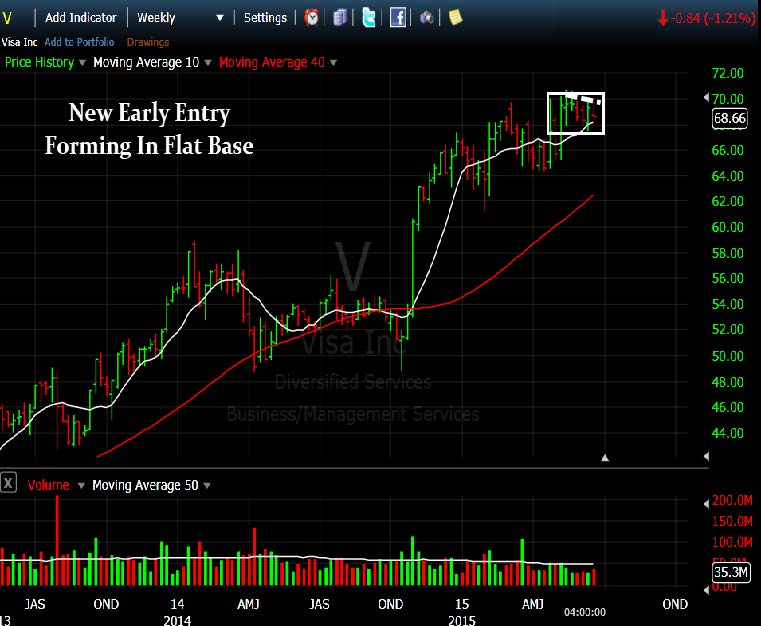Open chart Settings
Viewport: 761px width, 626px height.
coord(265,18)
